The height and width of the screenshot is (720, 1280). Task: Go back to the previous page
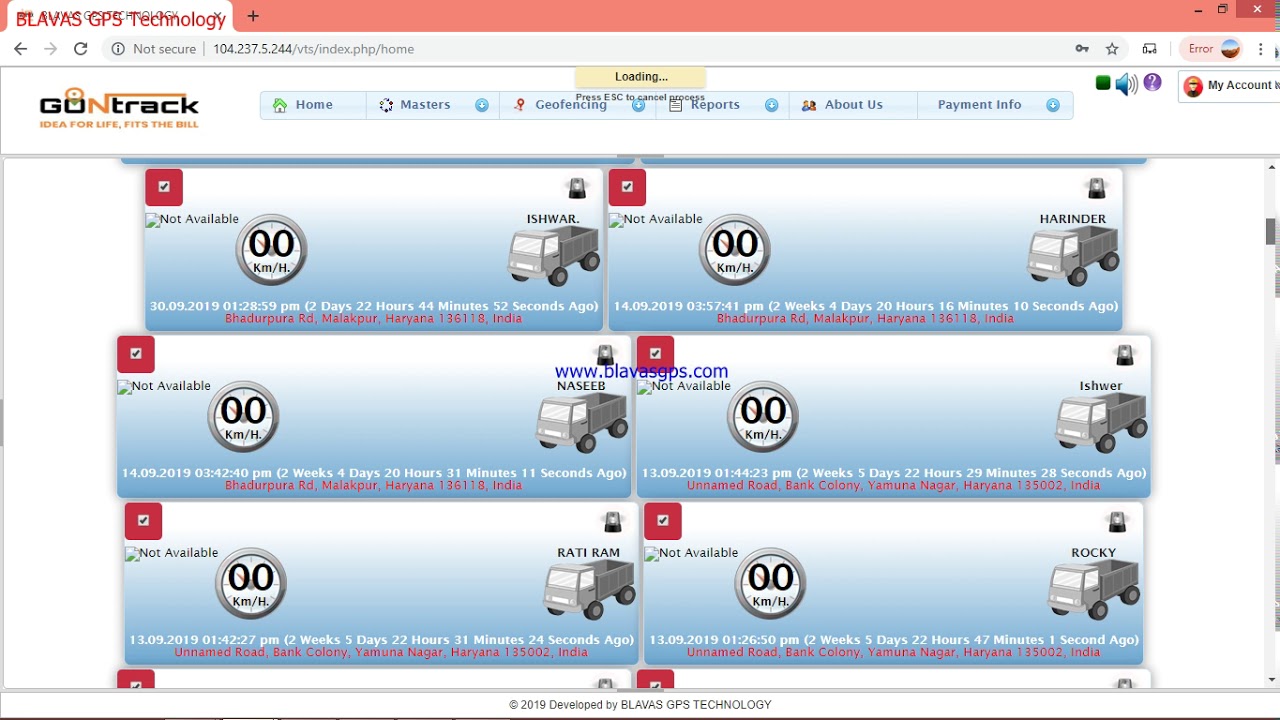[20, 49]
